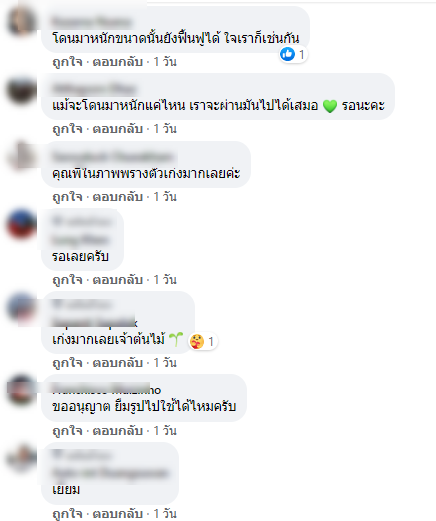
Task: Like the คุณพี่ในภาพพรางตัว comment
Action: [67, 197]
